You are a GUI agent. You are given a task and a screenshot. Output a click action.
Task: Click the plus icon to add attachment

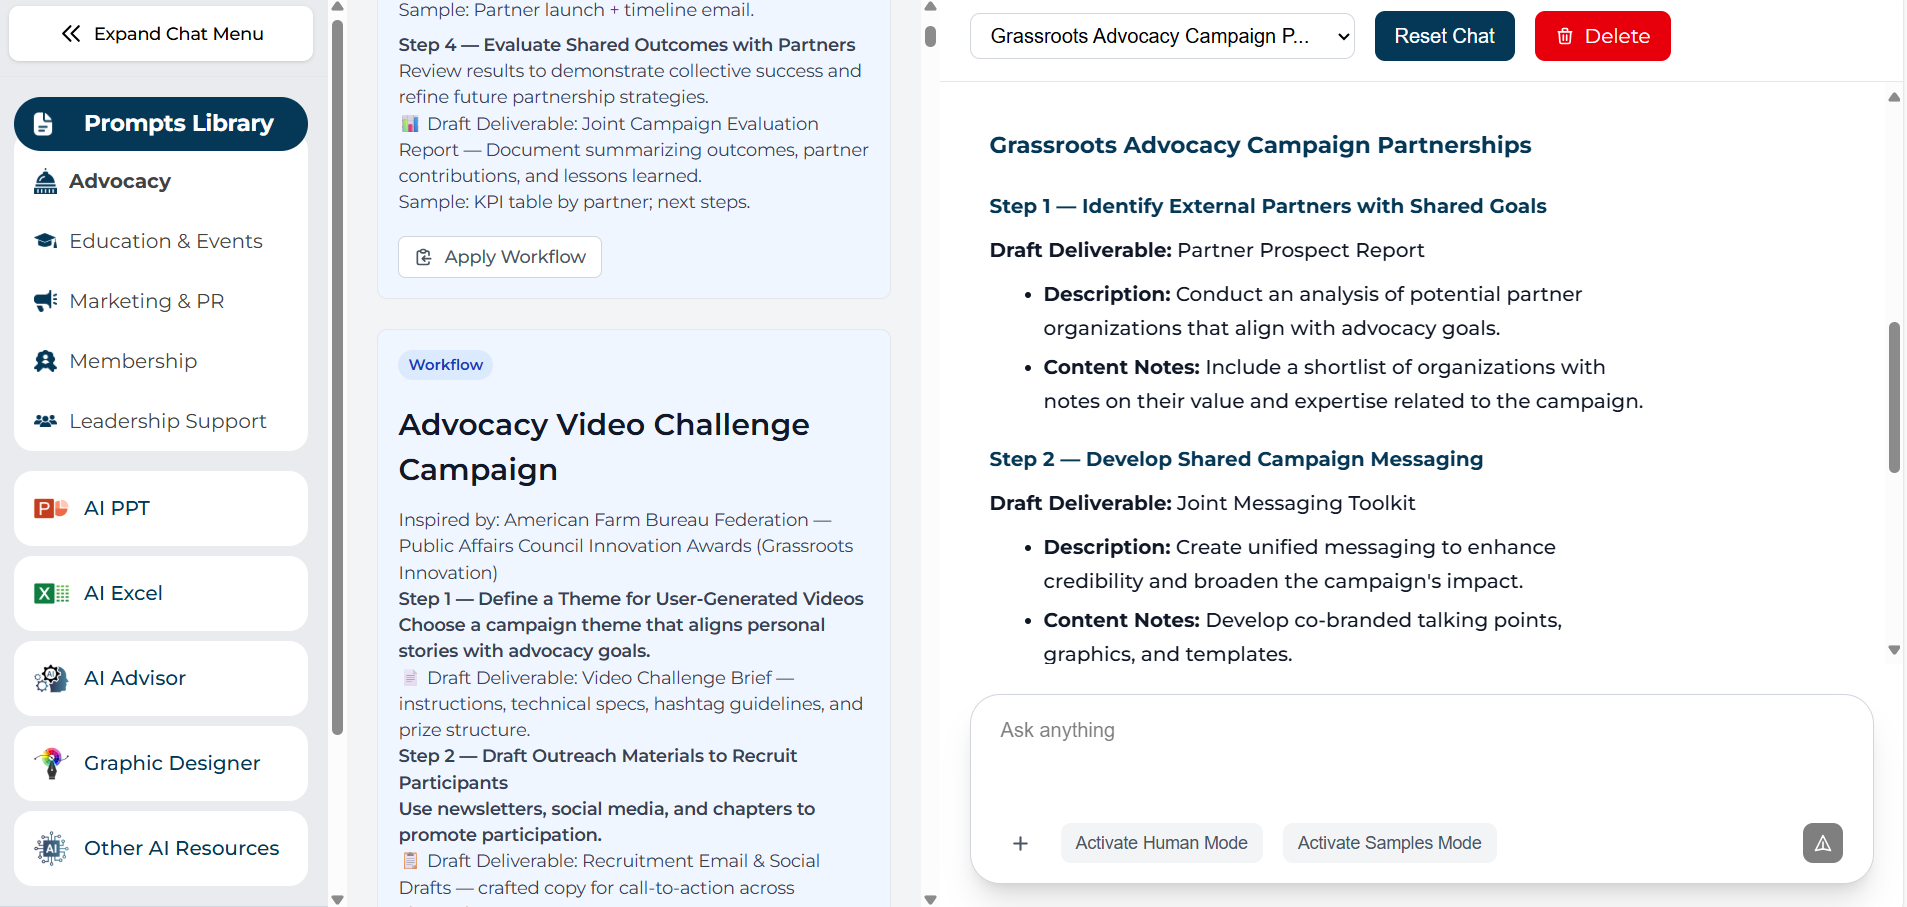coord(1020,843)
